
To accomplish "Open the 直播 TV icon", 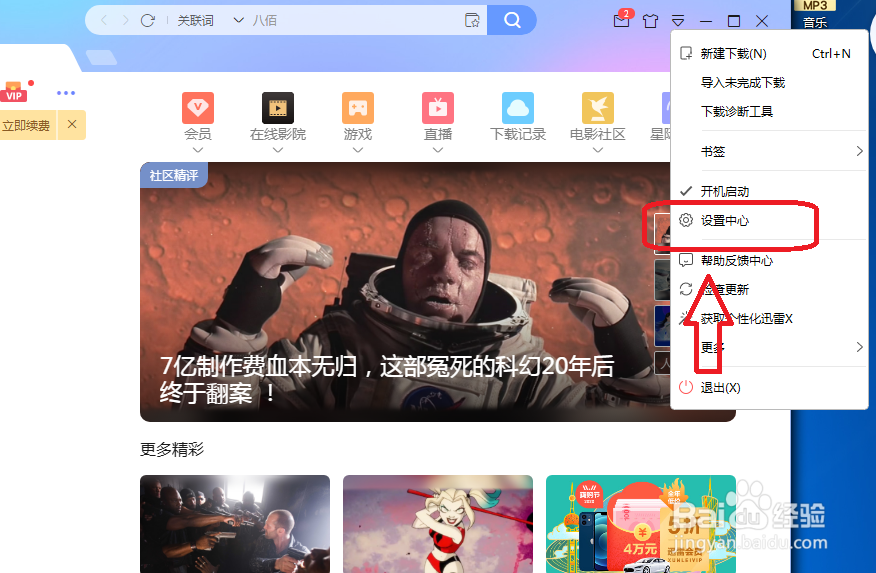I will pos(437,108).
